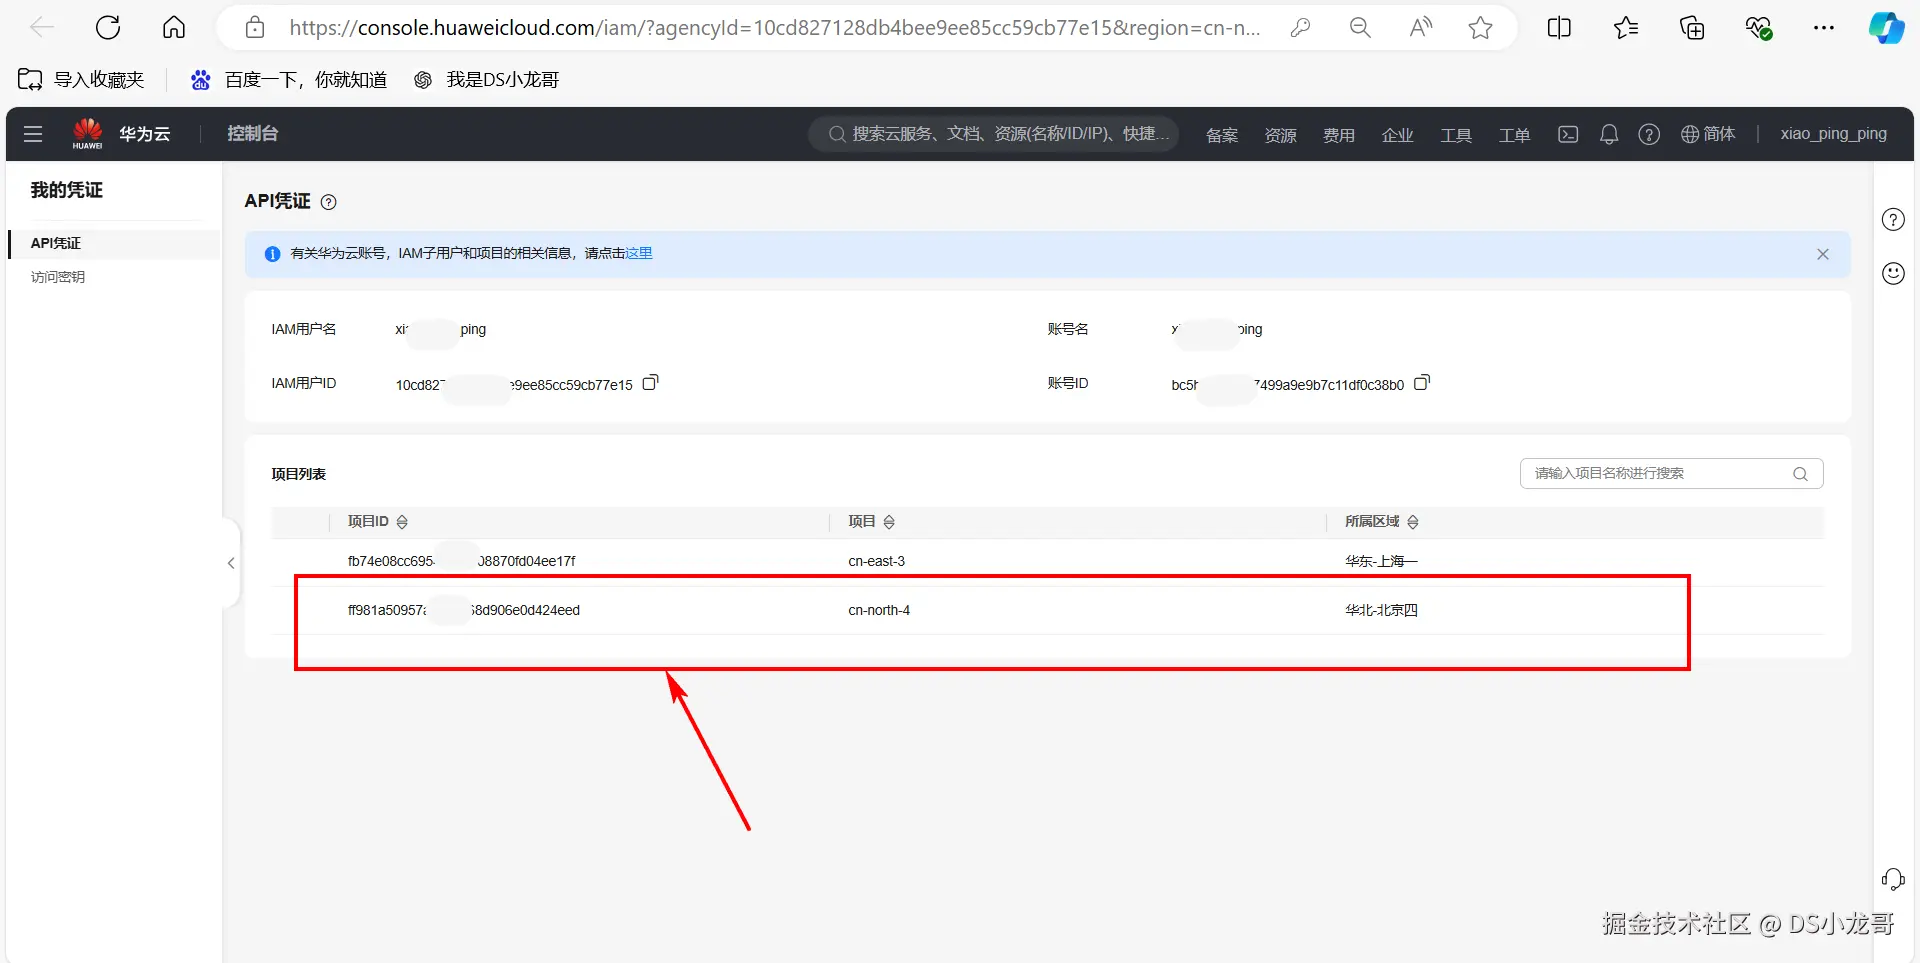Add this page to favorites star

coord(1481,28)
